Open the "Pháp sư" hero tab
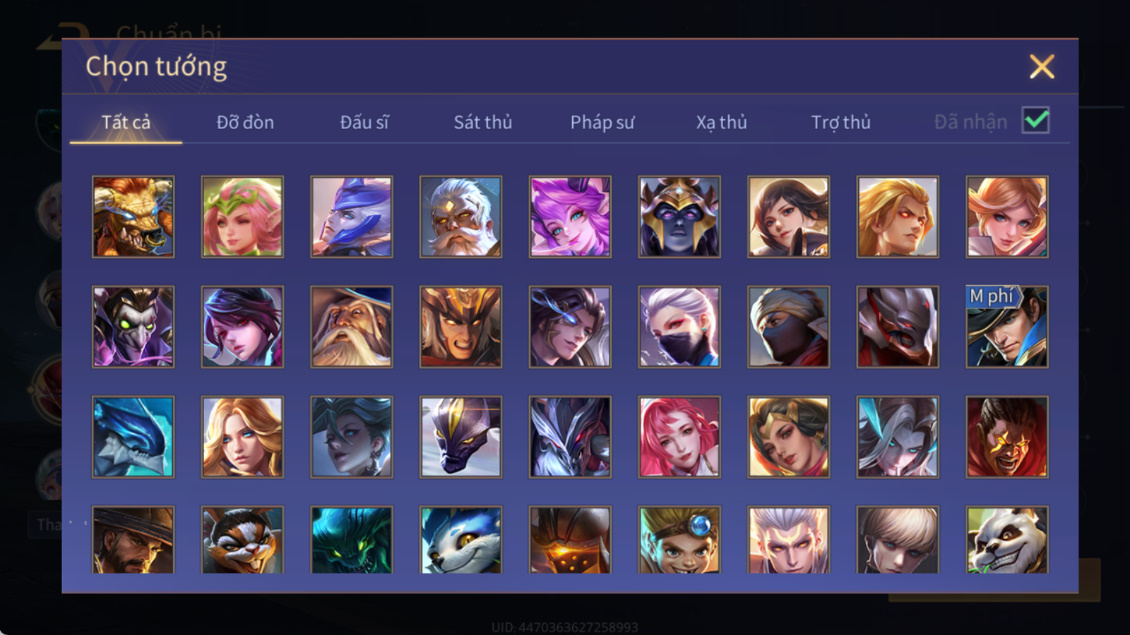Image resolution: width=1130 pixels, height=635 pixels. pyautogui.click(x=602, y=123)
